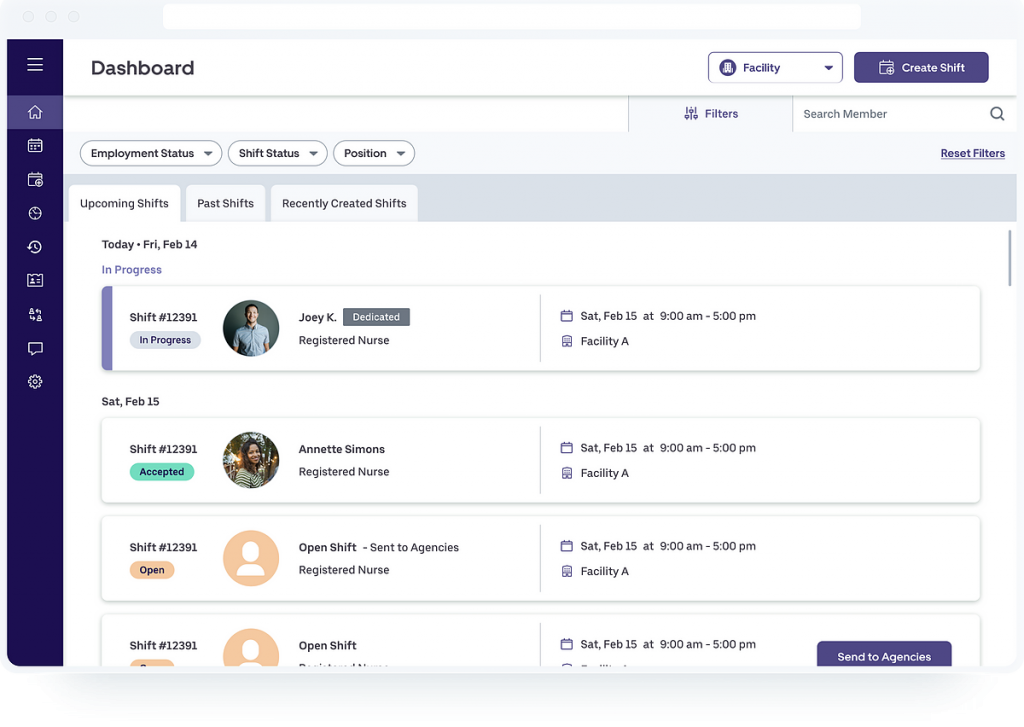Open the member ID card icon in sidebar
The height and width of the screenshot is (727, 1024).
35,280
